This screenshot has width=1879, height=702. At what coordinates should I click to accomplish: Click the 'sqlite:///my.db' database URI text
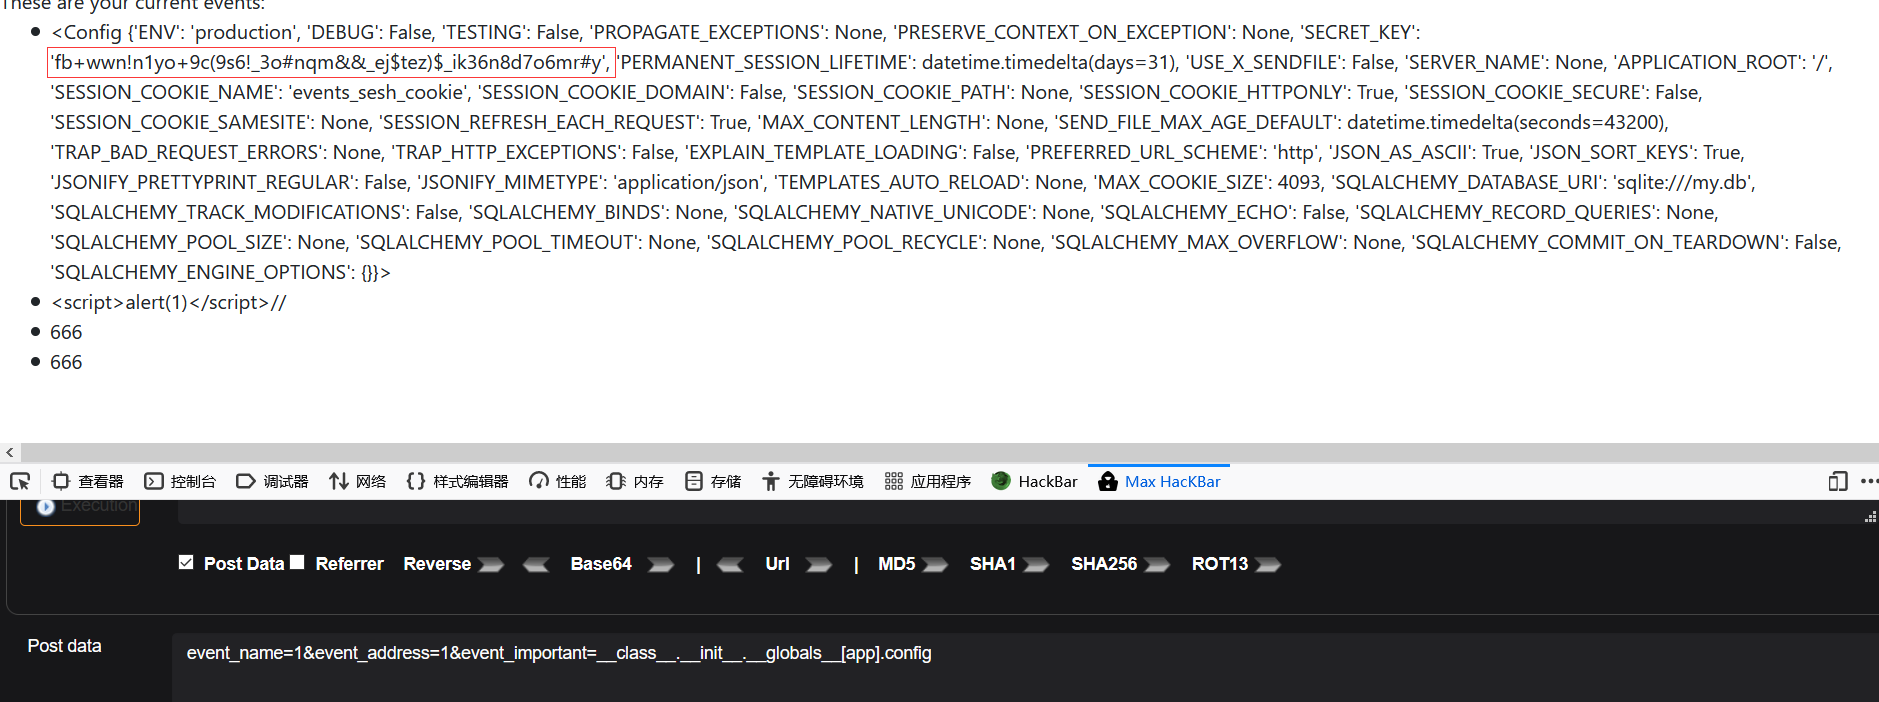coord(1682,182)
